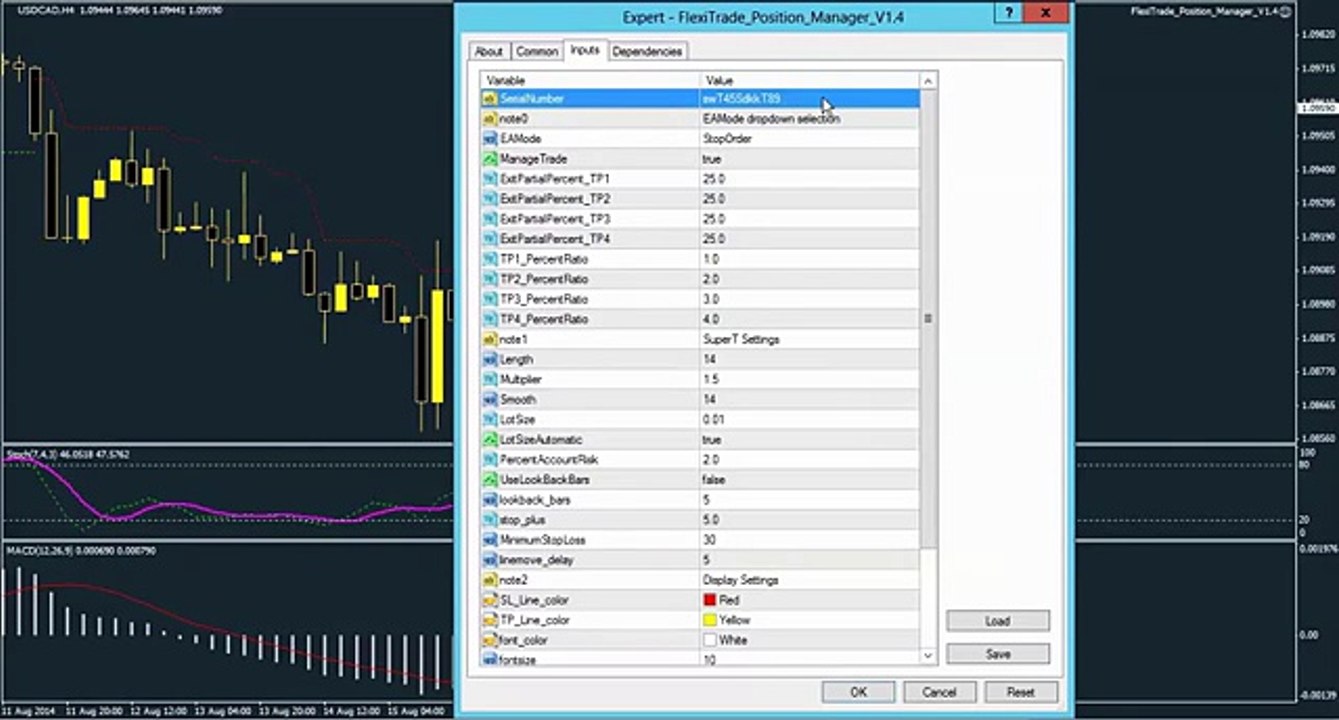1339x720 pixels.
Task: Click the EAMode integer type icon
Action: click(490, 139)
